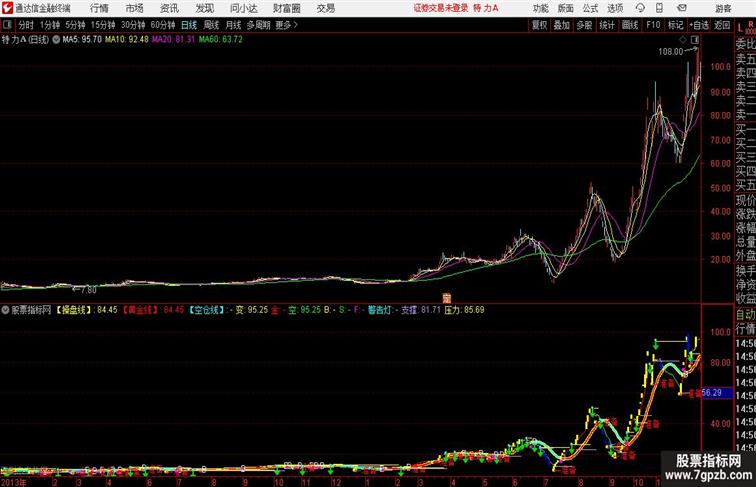
Task: Click the 108.00 high price label
Action: click(671, 52)
